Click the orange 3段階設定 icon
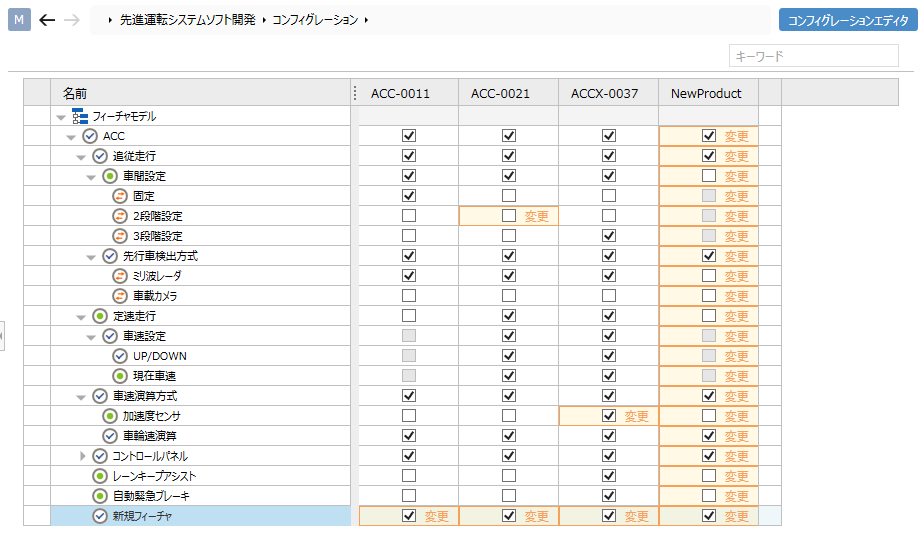This screenshot has height=538, width=920. coord(120,236)
